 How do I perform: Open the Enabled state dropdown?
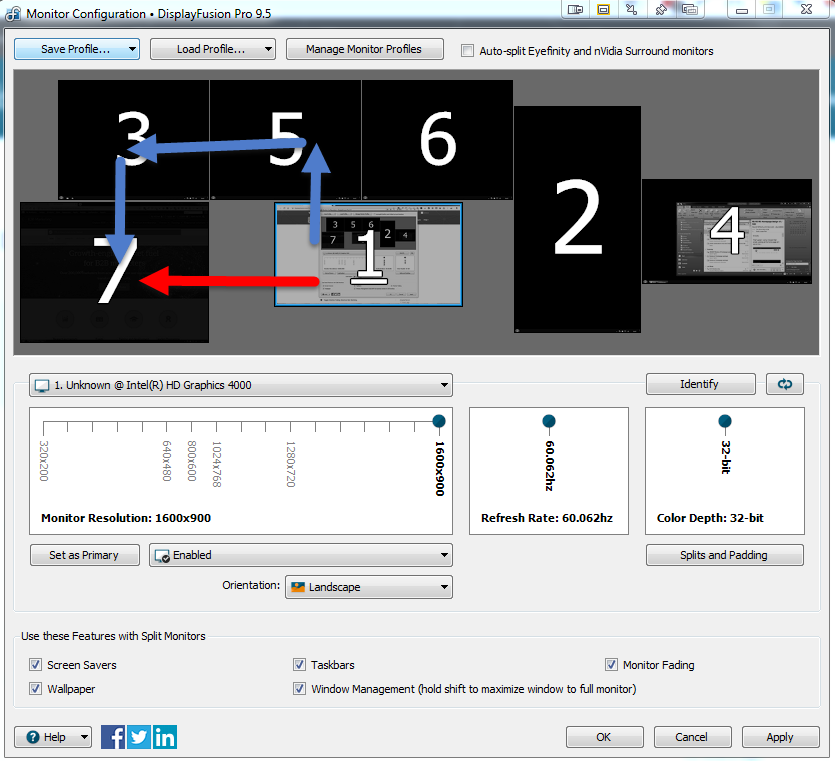tap(300, 555)
